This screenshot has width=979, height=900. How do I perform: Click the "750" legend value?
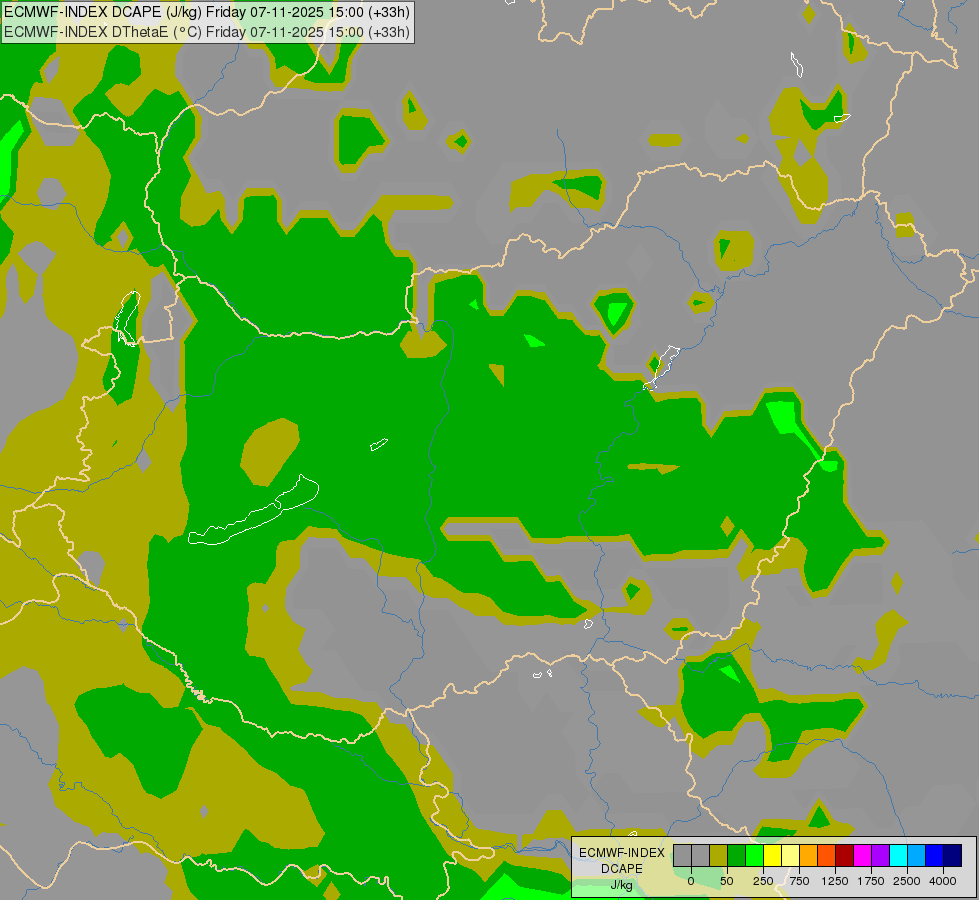click(799, 881)
